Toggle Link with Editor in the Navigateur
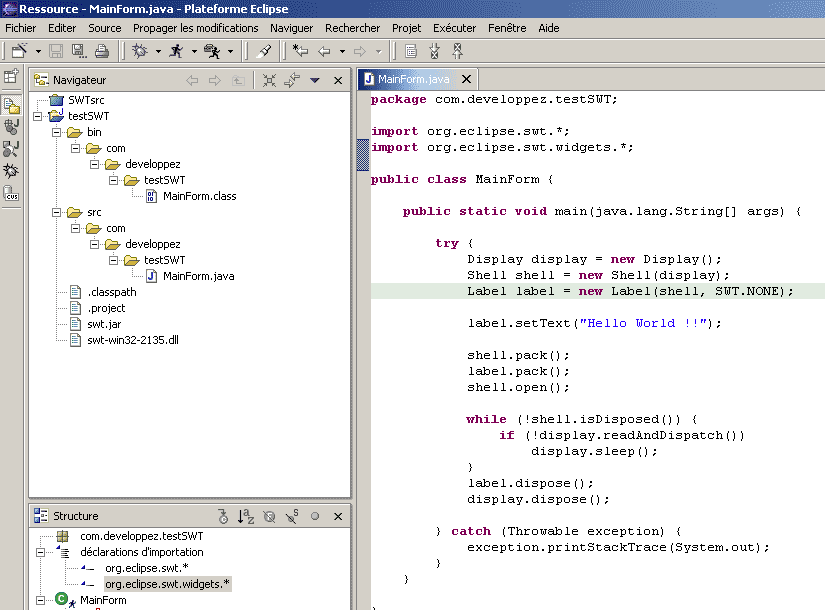This screenshot has height=610, width=825. click(292, 80)
